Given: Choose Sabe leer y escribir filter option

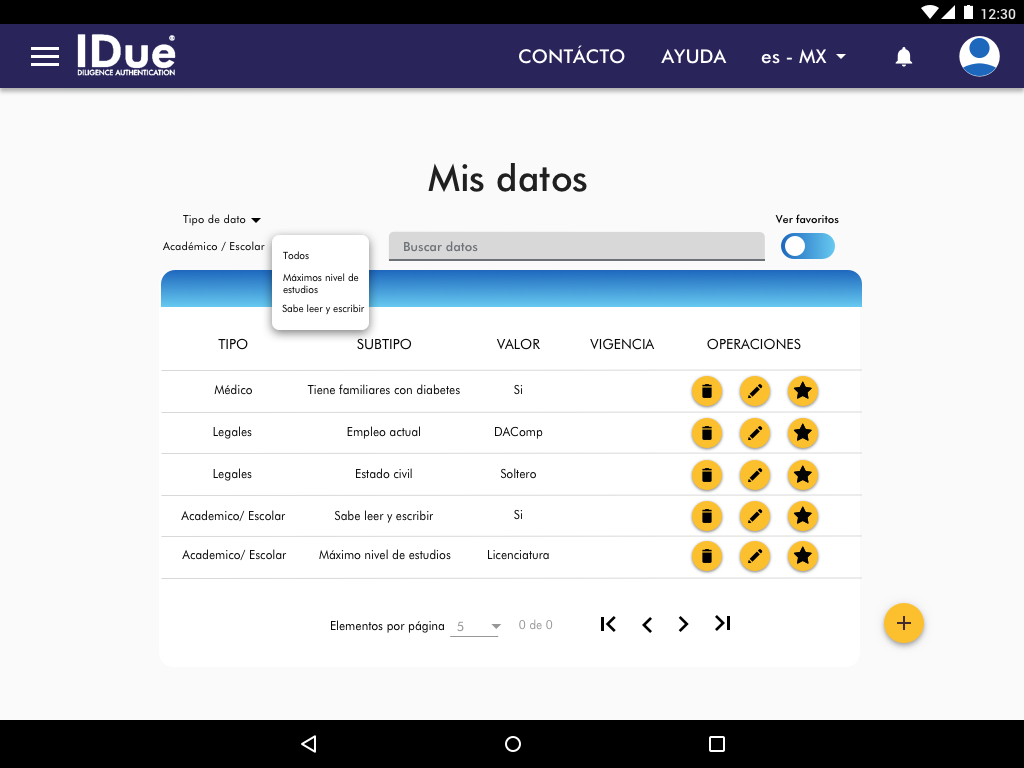Looking at the screenshot, I should pos(323,309).
